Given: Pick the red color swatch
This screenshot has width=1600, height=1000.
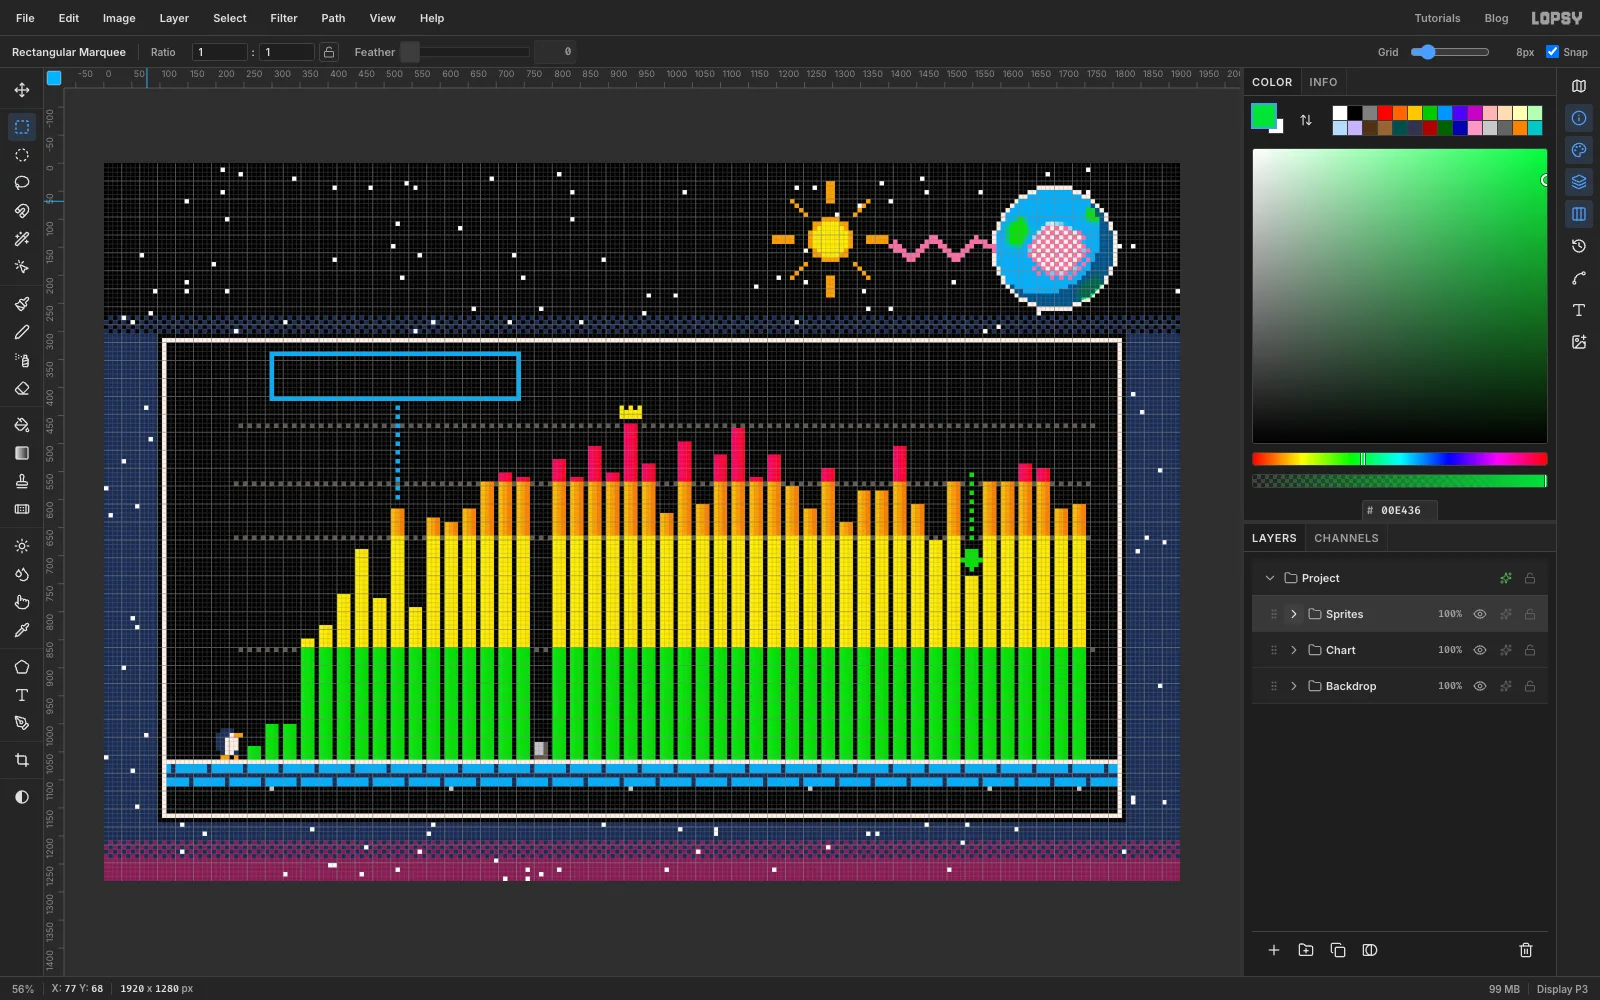Looking at the screenshot, I should coord(1385,113).
